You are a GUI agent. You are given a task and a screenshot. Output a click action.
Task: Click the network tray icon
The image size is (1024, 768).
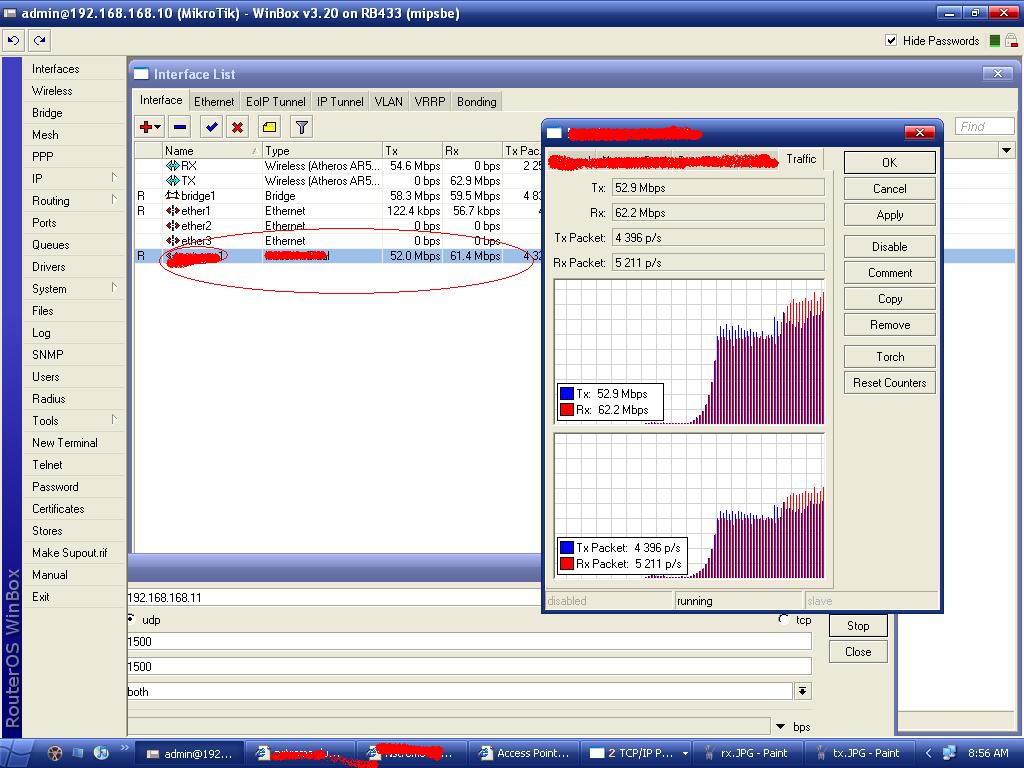coord(949,753)
